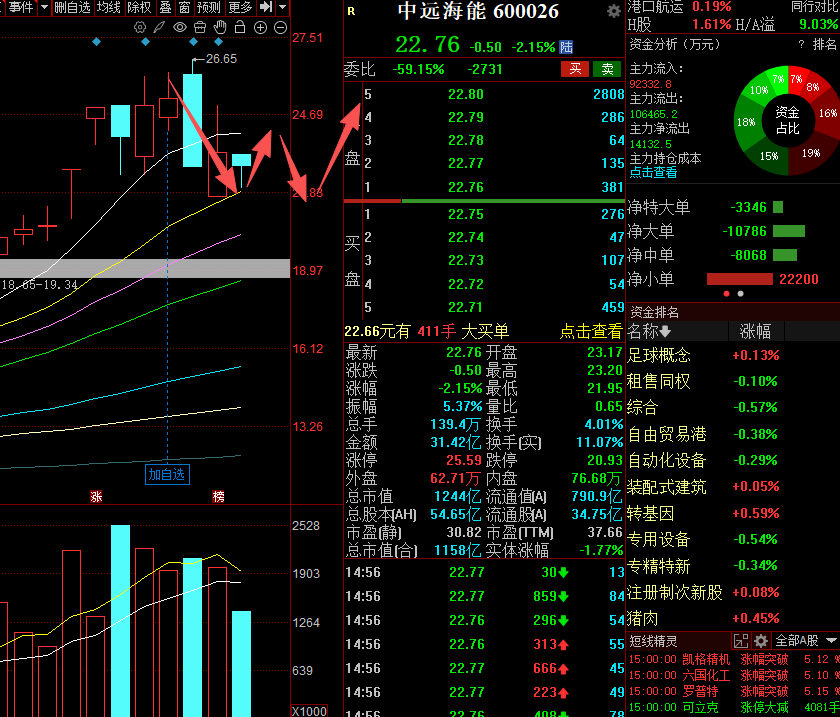This screenshot has width=840, height=717.
Task: Toggle 除权 adjustment
Action: point(139,8)
